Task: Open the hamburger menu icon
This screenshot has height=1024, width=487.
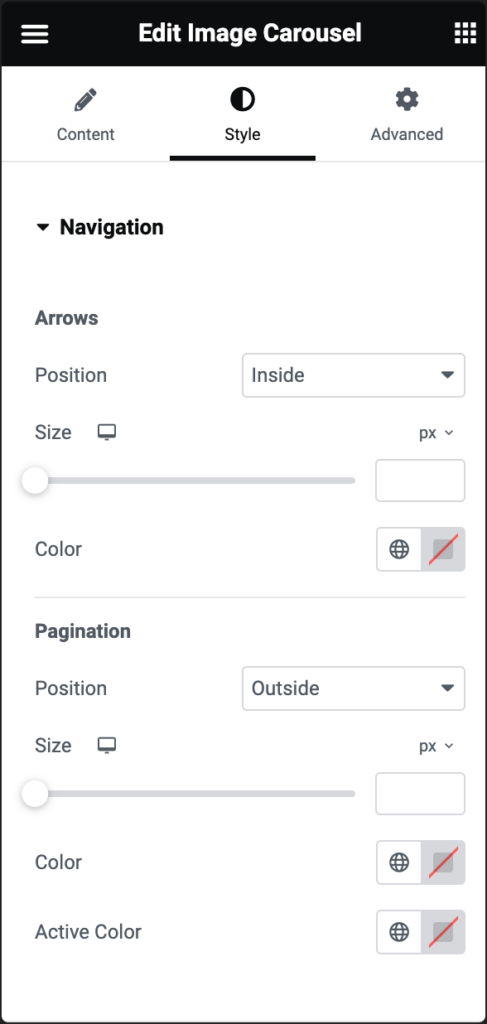Action: click(x=35, y=33)
